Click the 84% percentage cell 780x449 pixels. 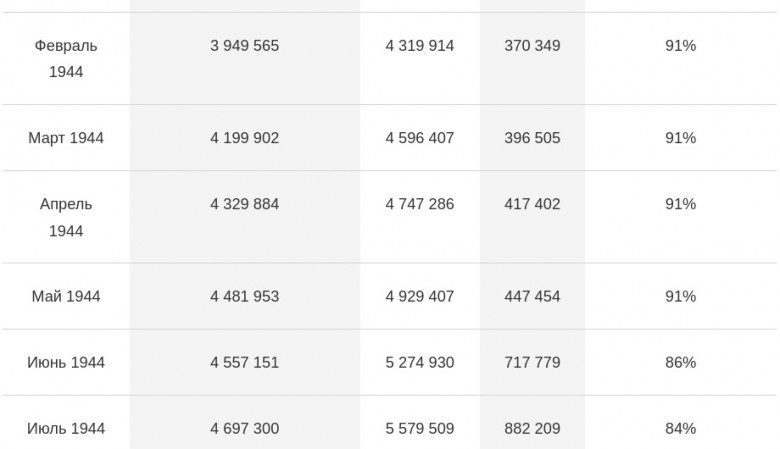pos(680,429)
